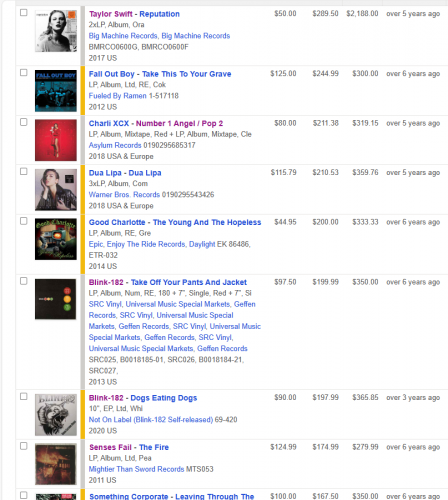Viewport: 448px width, 500px height.
Task: Open the Reputation release title link
Action: 159,14
